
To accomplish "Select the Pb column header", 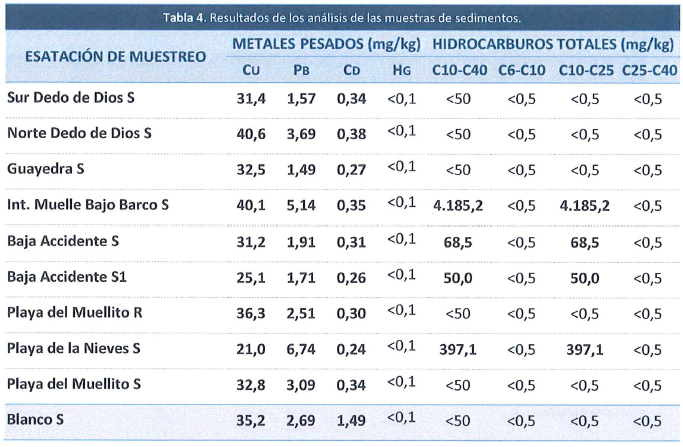I will click(x=301, y=70).
